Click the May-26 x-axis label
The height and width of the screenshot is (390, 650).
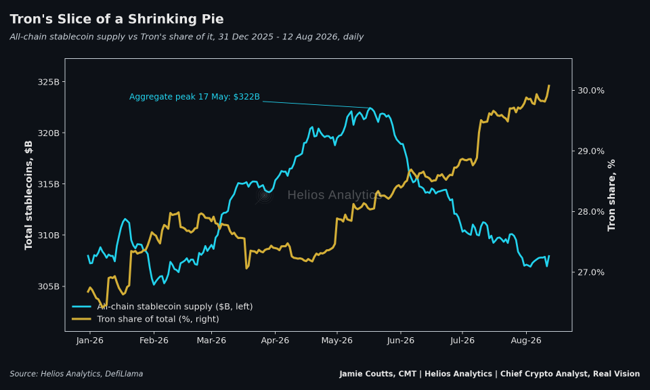[337, 340]
